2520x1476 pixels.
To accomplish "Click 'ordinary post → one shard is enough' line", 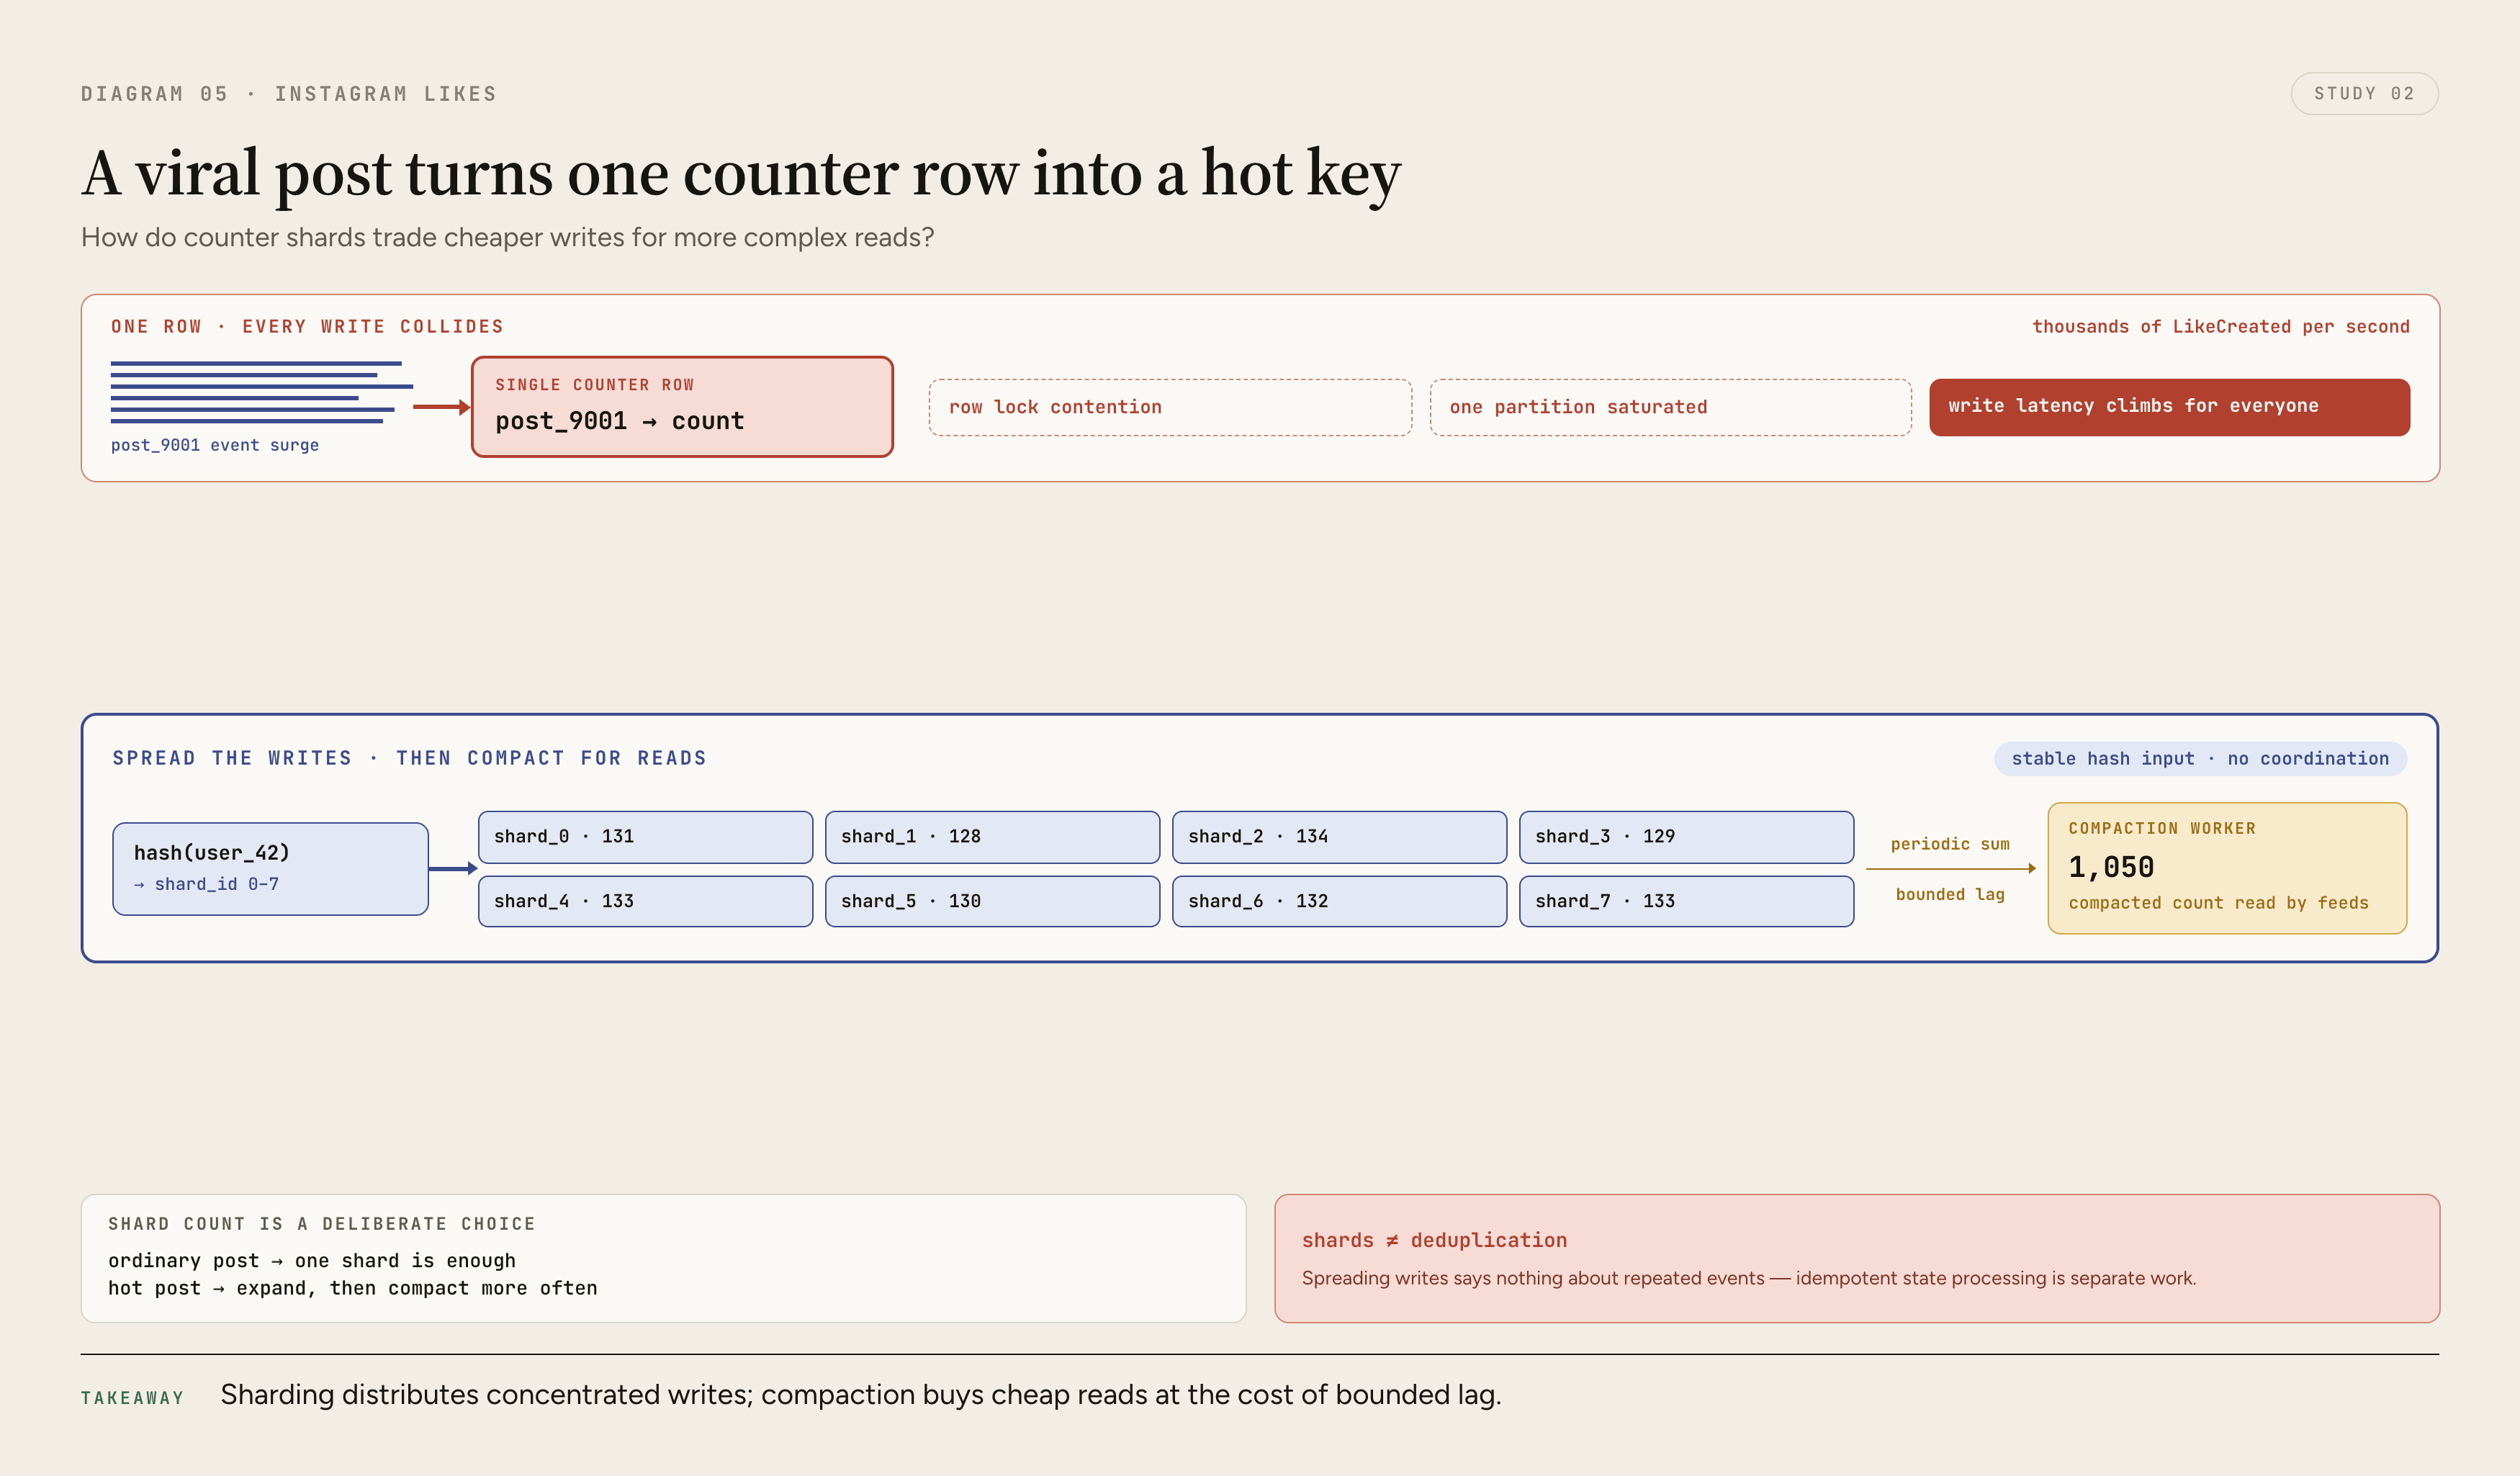I will click(312, 1261).
